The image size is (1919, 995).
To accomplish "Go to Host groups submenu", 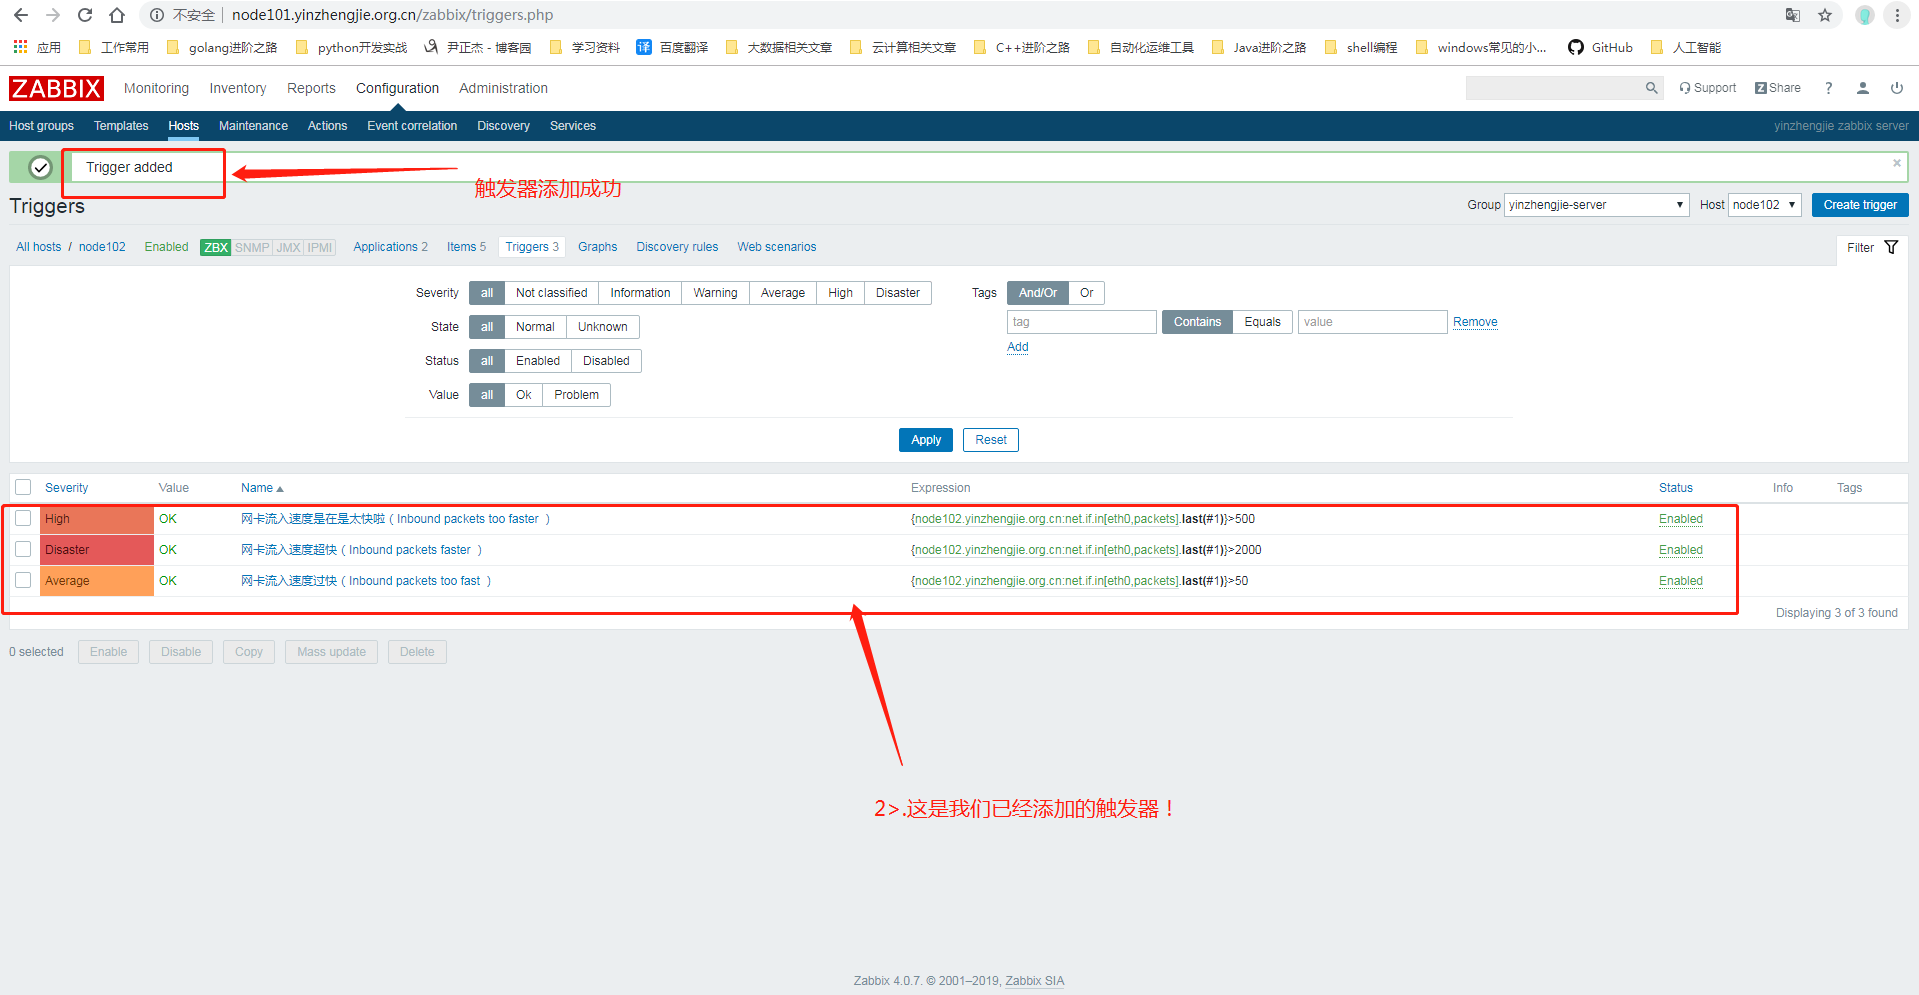I will pos(41,126).
